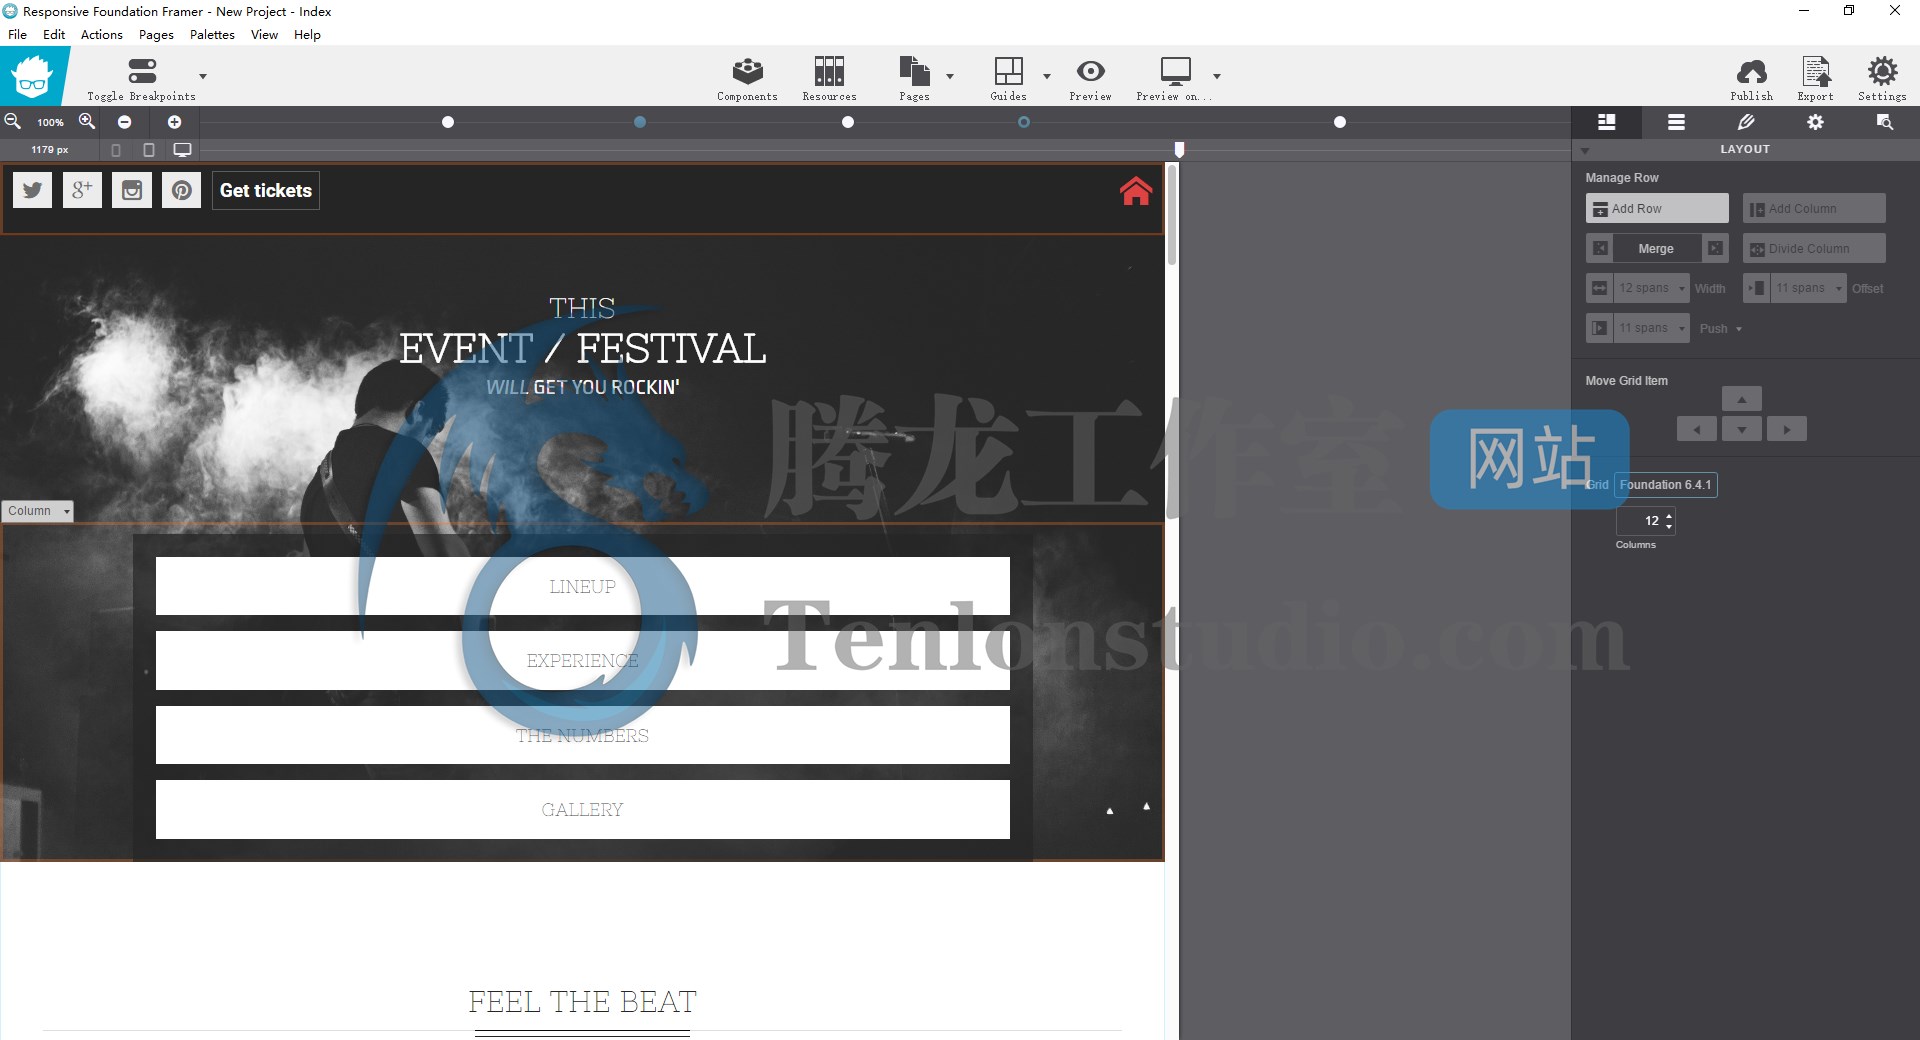
Task: Export the project
Action: click(x=1815, y=78)
